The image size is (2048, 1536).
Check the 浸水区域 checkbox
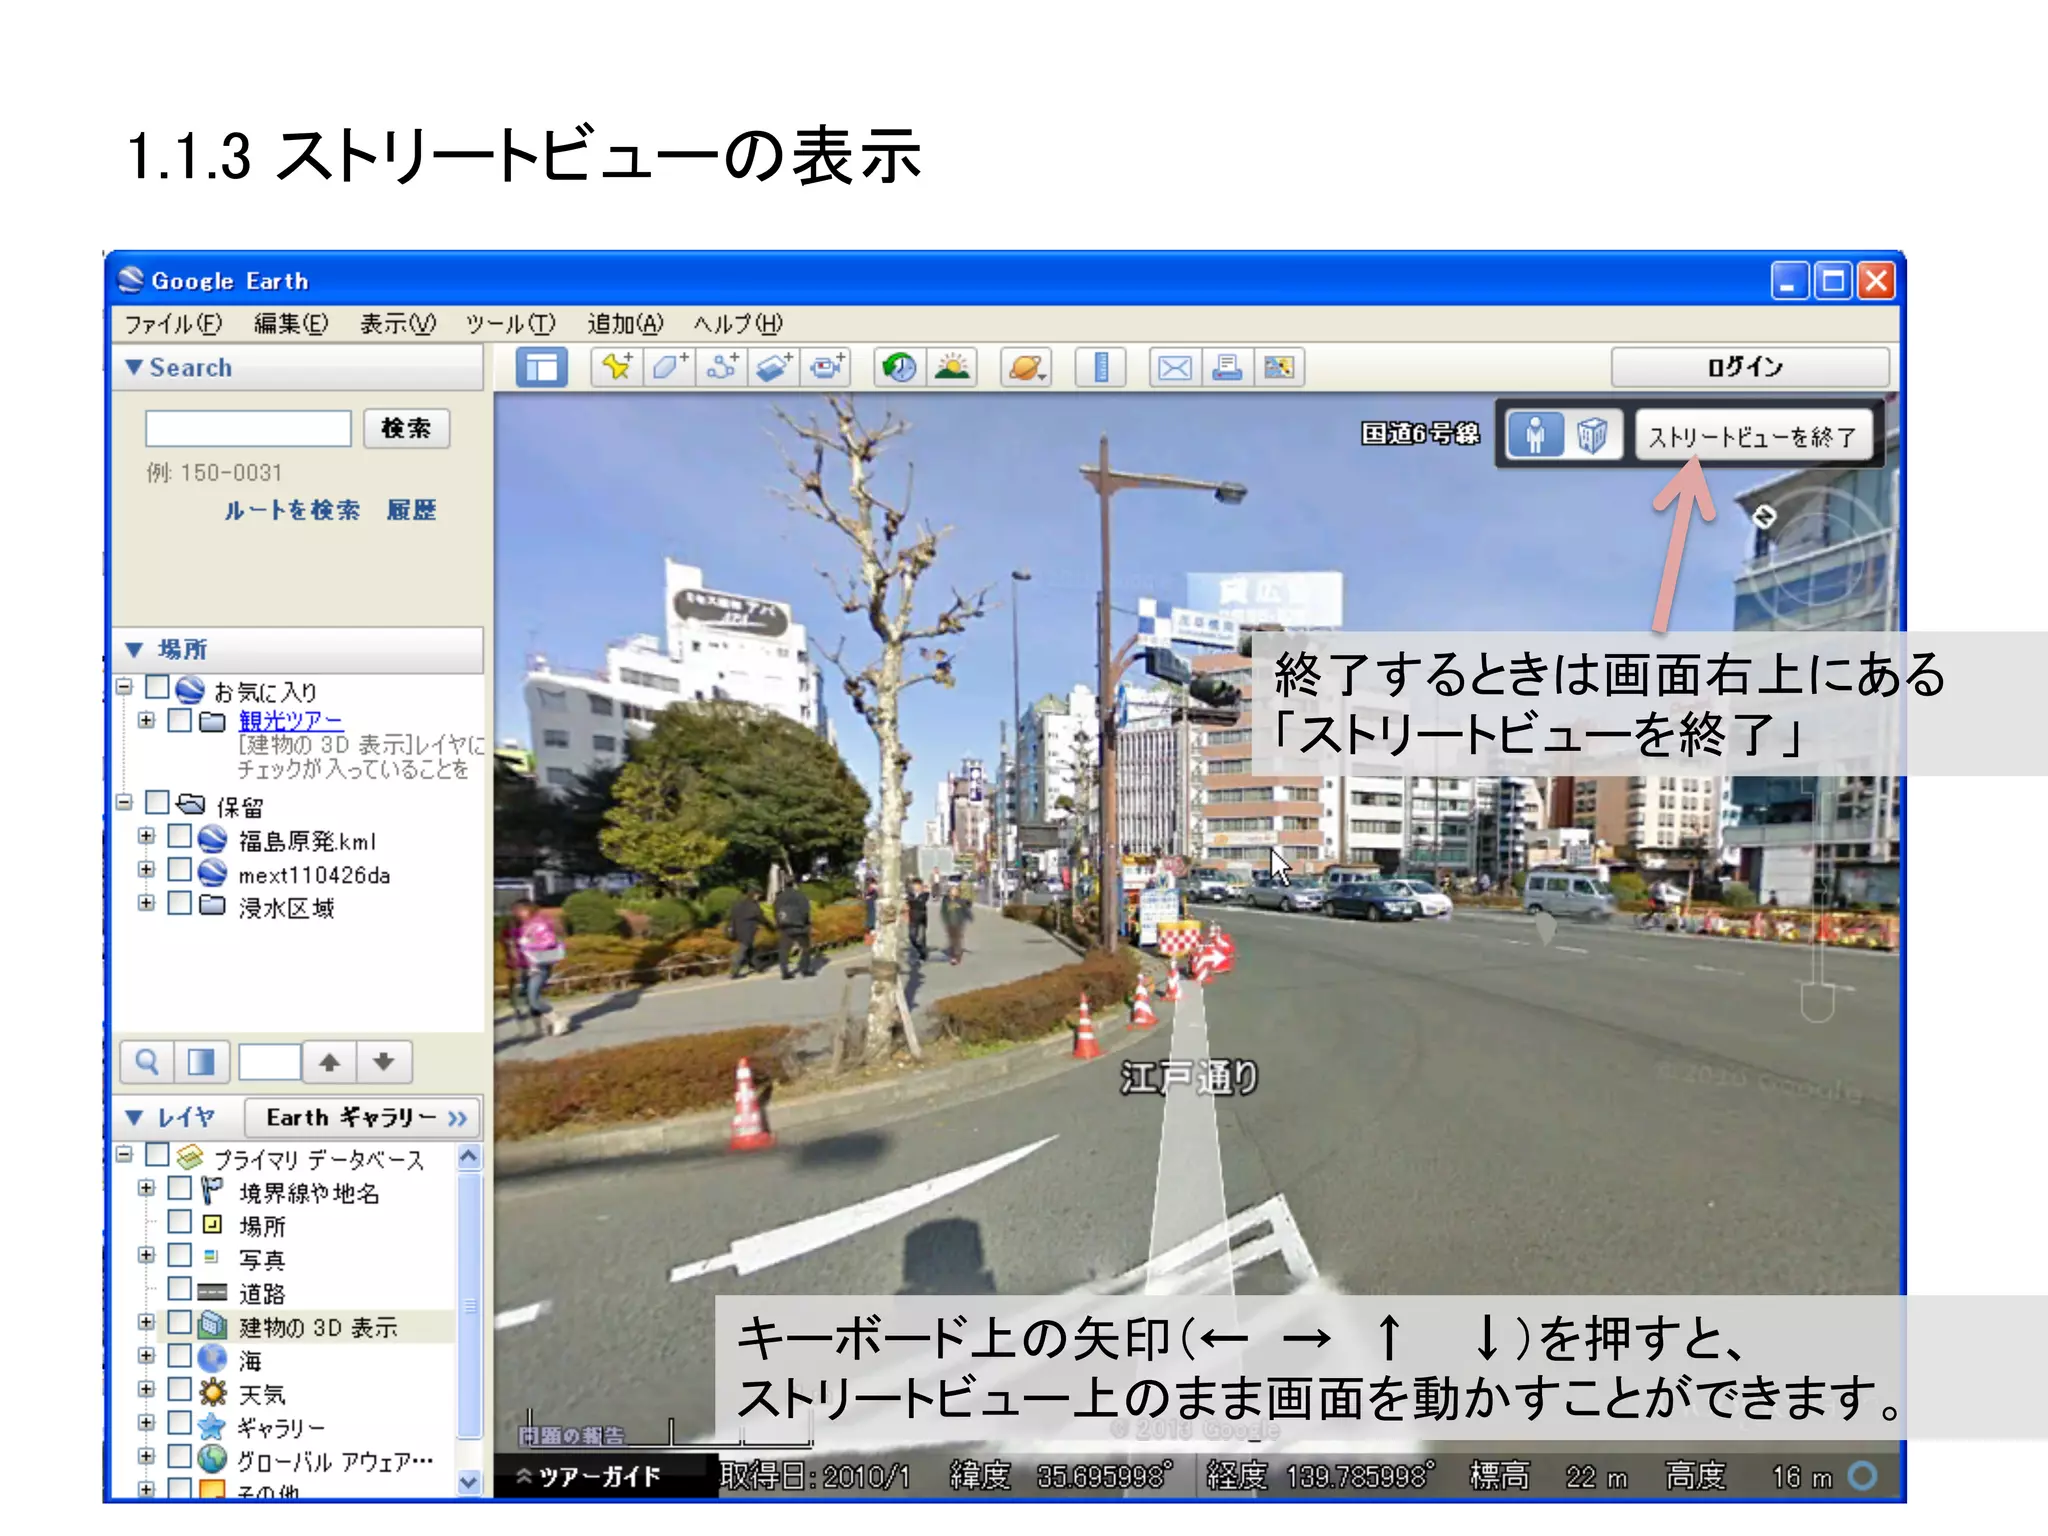click(180, 903)
